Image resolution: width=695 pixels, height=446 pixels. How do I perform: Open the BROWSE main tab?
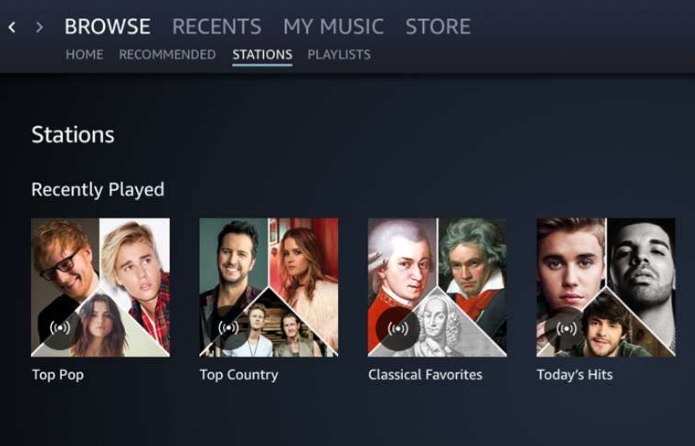pyautogui.click(x=107, y=26)
